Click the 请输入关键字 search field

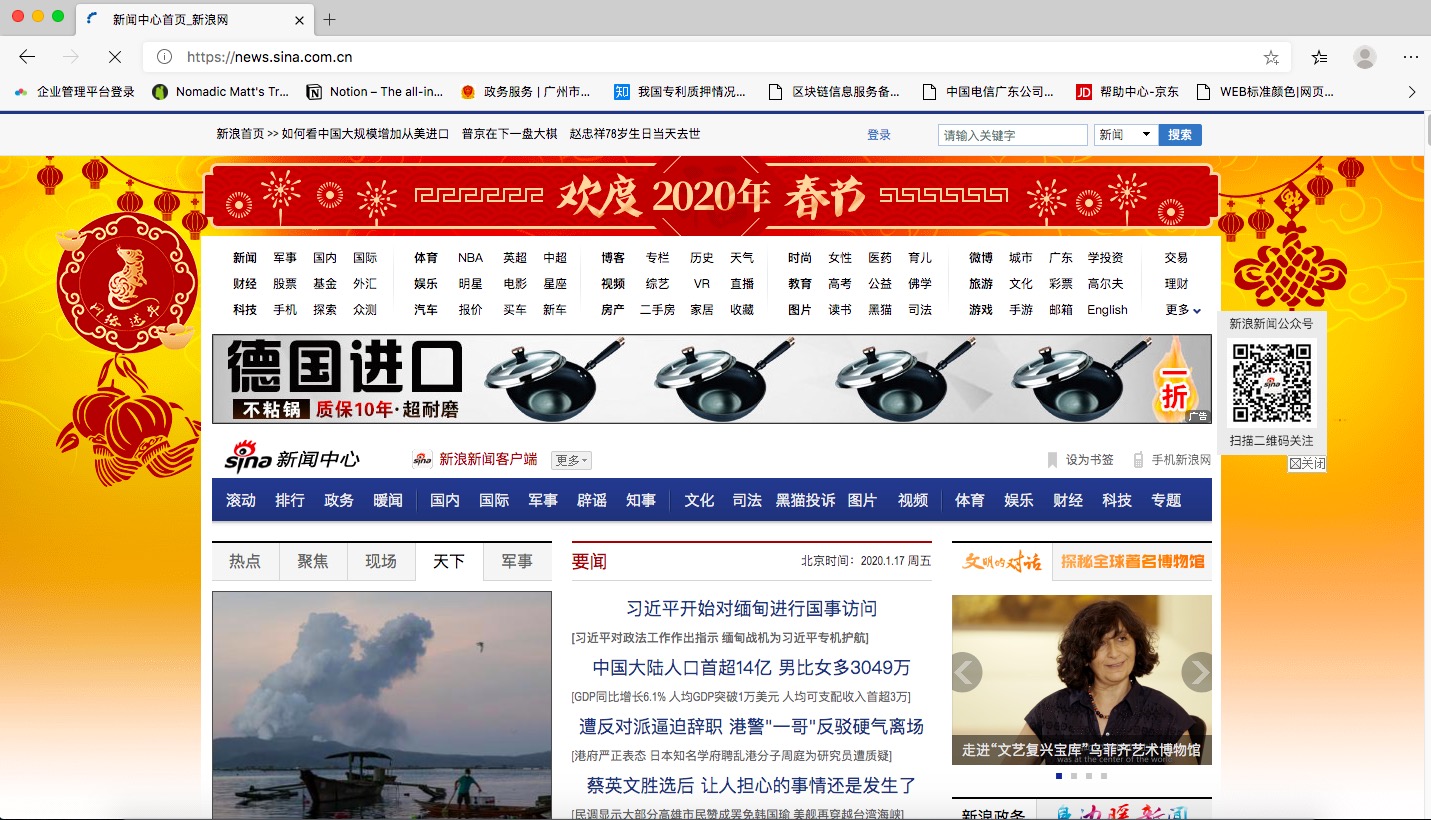(x=1013, y=135)
